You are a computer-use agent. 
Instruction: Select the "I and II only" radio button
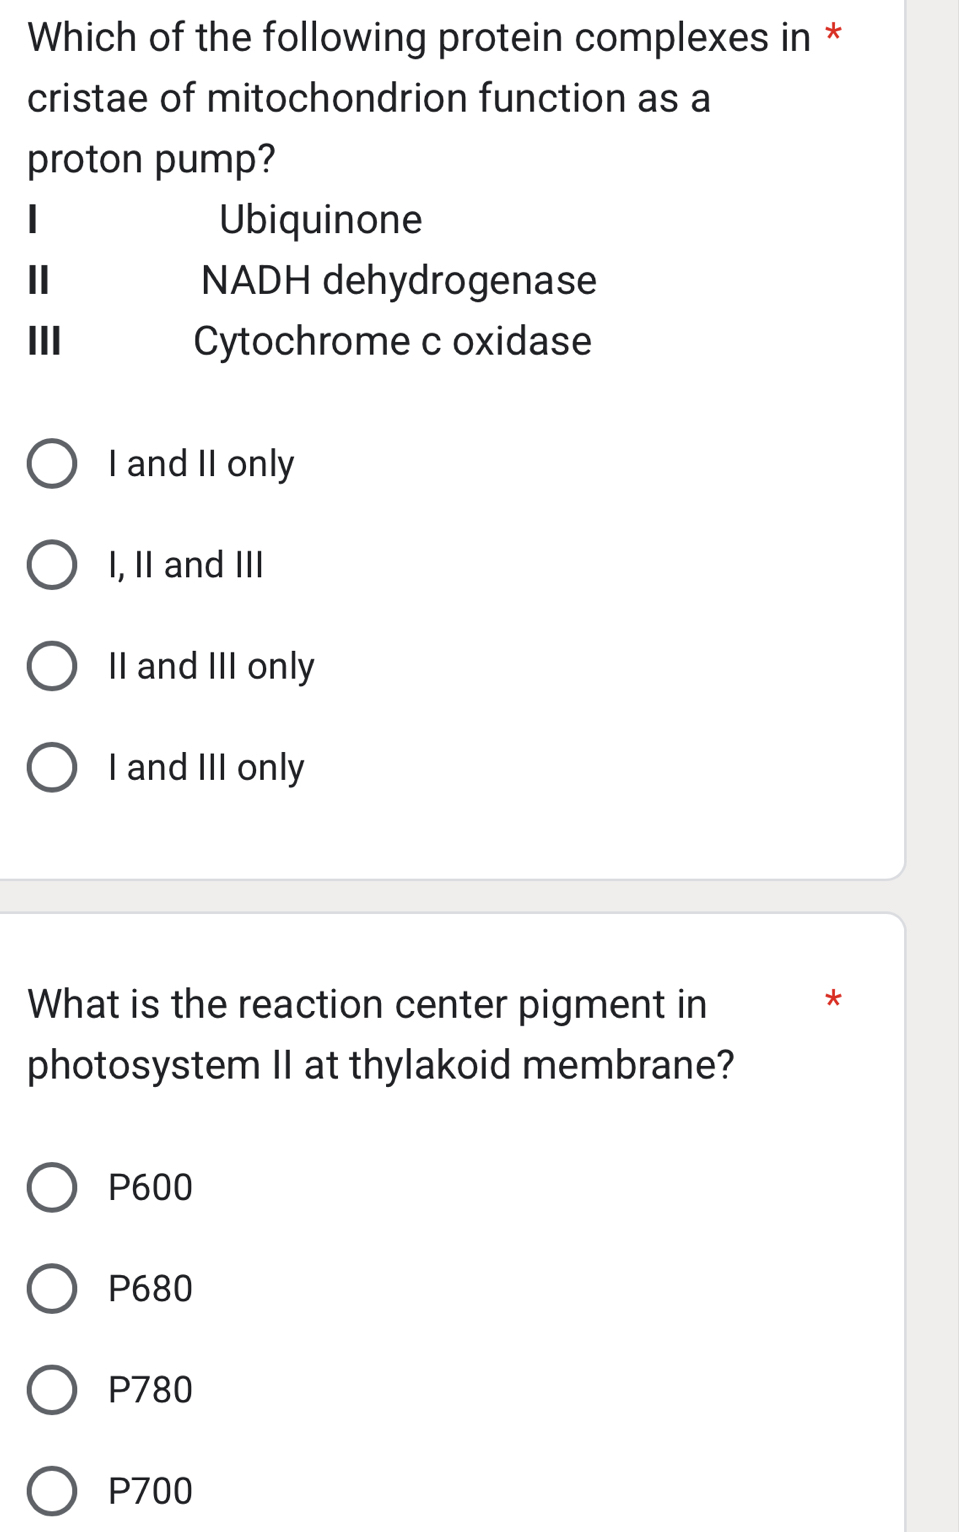(53, 463)
